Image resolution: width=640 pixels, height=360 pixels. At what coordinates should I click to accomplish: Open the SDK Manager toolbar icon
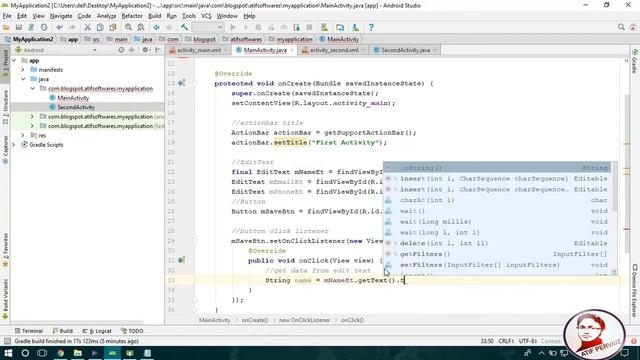[356, 27]
